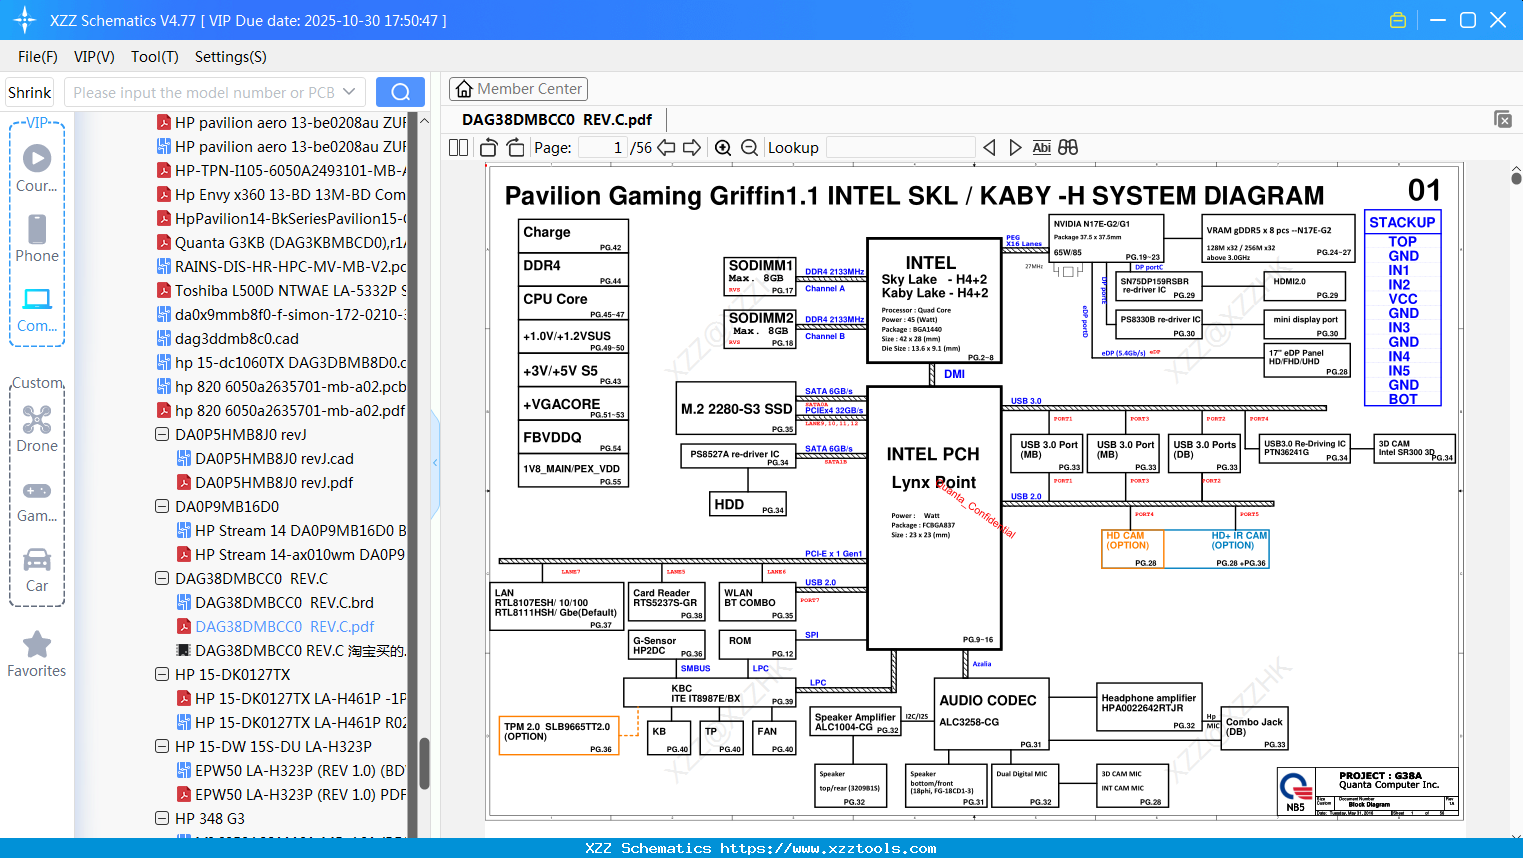The height and width of the screenshot is (858, 1523).
Task: Open the Settings menu
Action: coord(231,57)
